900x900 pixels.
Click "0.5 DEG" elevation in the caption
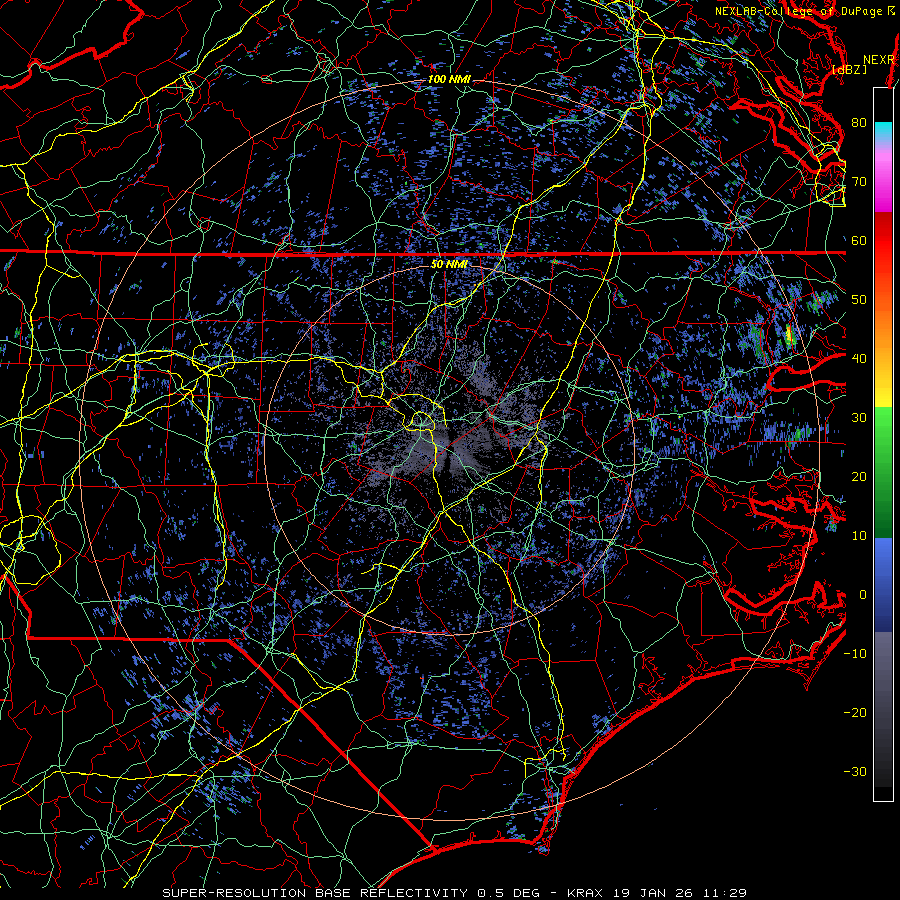point(508,893)
